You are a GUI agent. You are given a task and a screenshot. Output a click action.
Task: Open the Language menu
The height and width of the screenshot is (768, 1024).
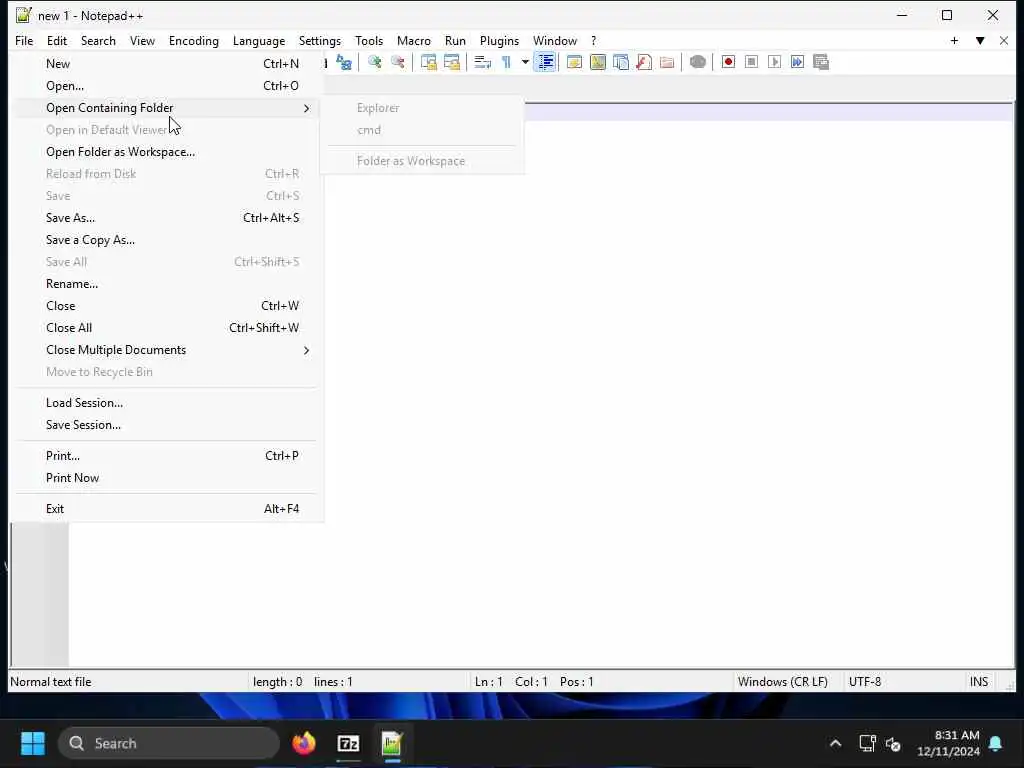[259, 40]
